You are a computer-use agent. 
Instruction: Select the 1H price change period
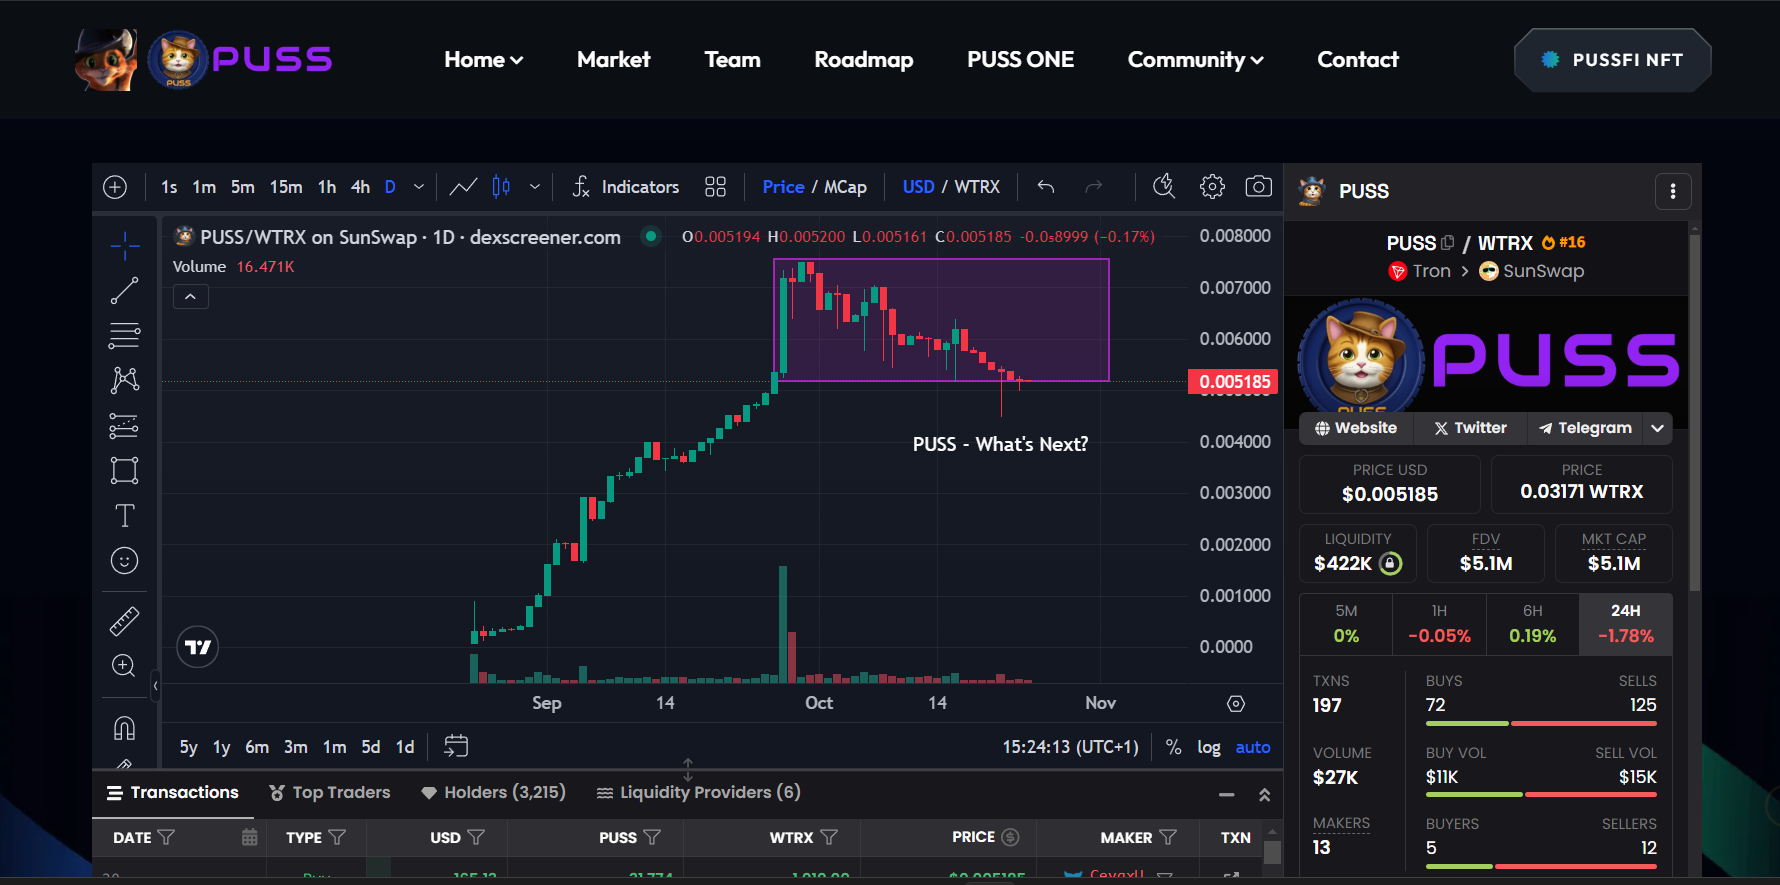pyautogui.click(x=1440, y=624)
